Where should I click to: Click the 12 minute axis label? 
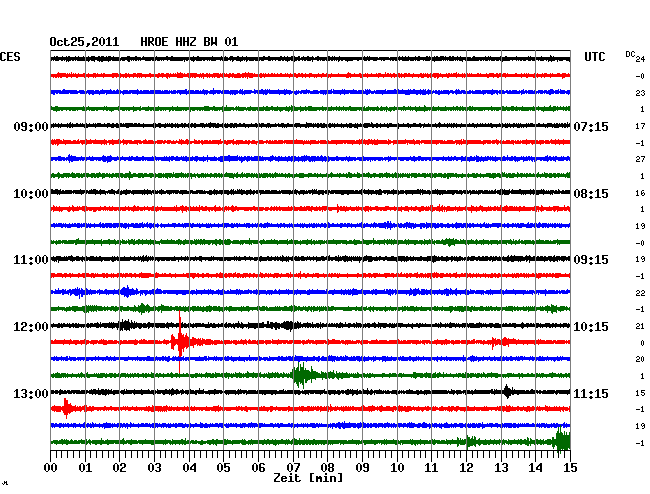[x=466, y=467]
